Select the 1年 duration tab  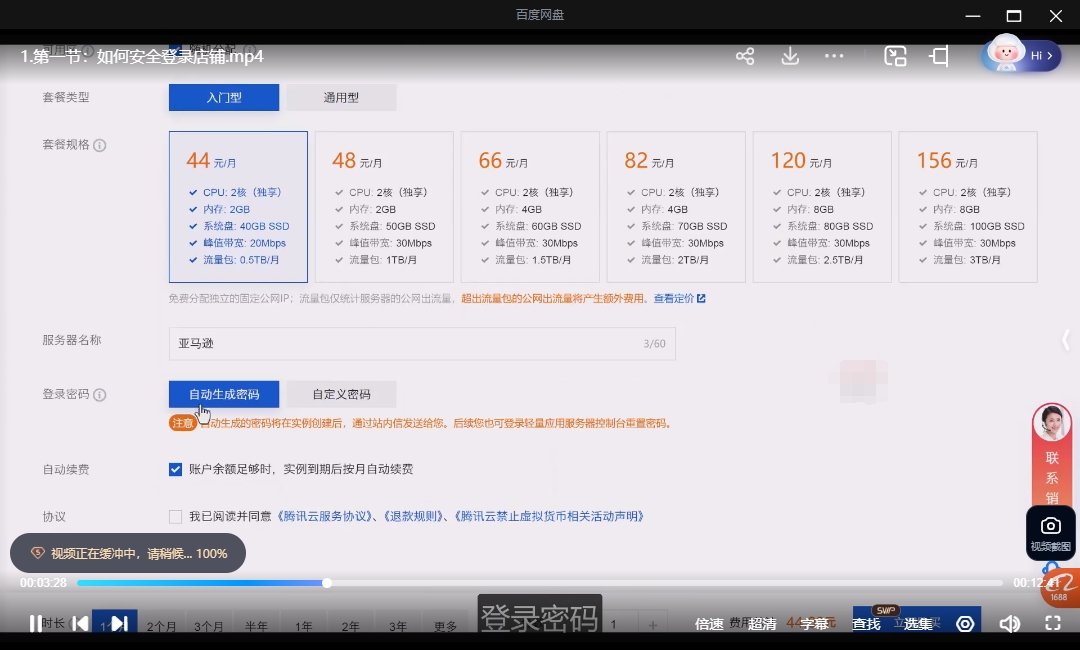click(x=303, y=626)
